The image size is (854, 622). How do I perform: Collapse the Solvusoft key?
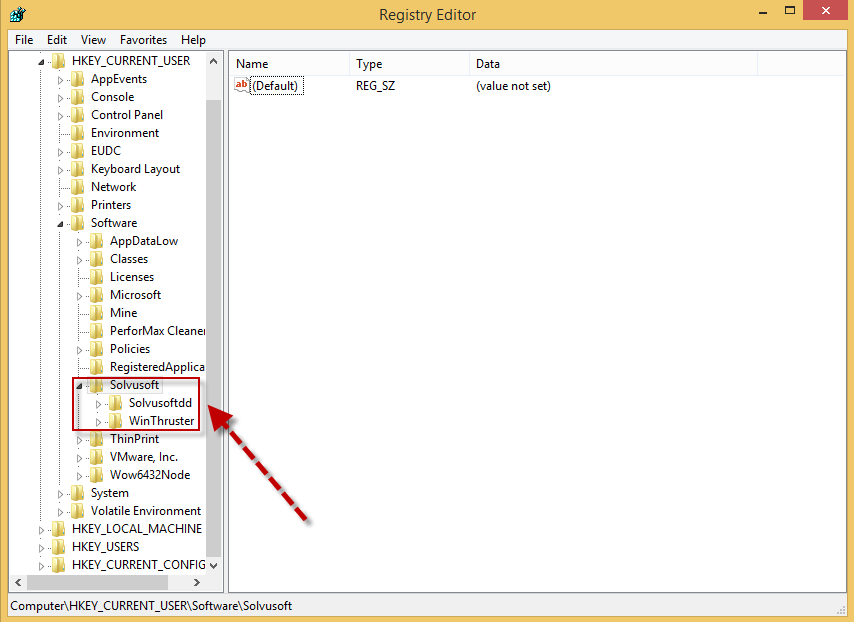tap(80, 386)
